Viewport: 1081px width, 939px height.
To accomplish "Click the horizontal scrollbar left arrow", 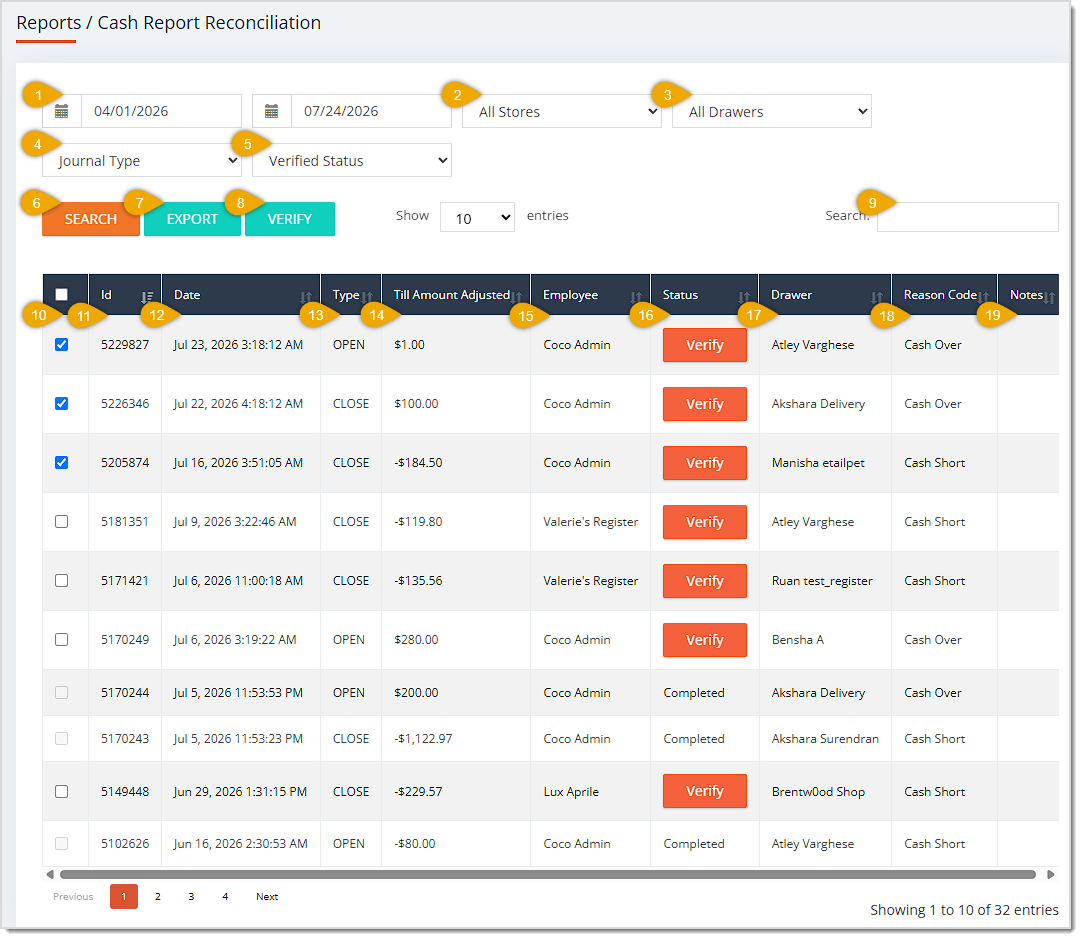I will pyautogui.click(x=50, y=874).
